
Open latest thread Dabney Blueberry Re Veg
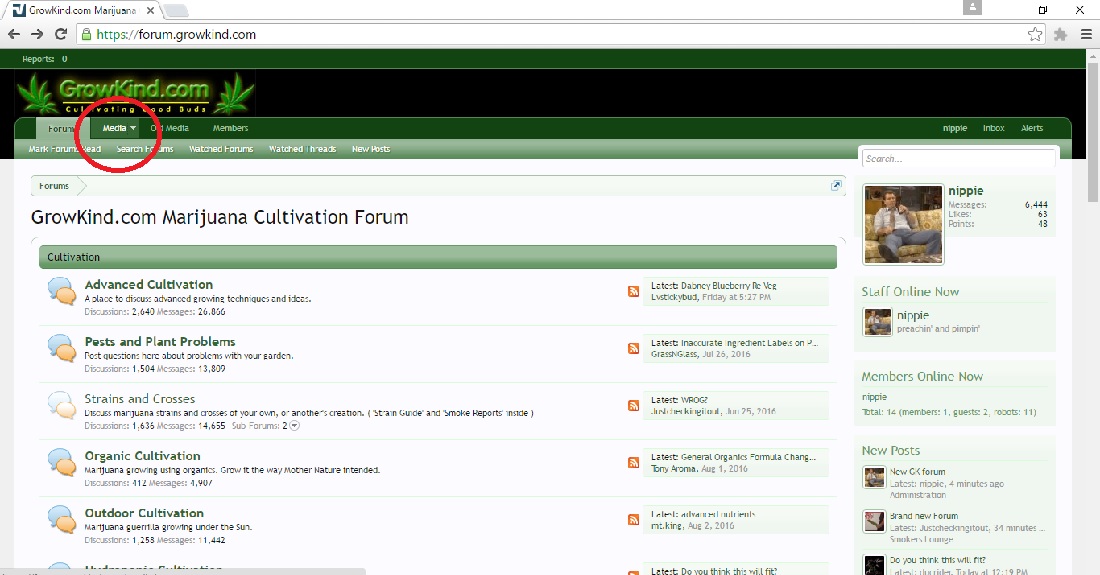[729, 285]
